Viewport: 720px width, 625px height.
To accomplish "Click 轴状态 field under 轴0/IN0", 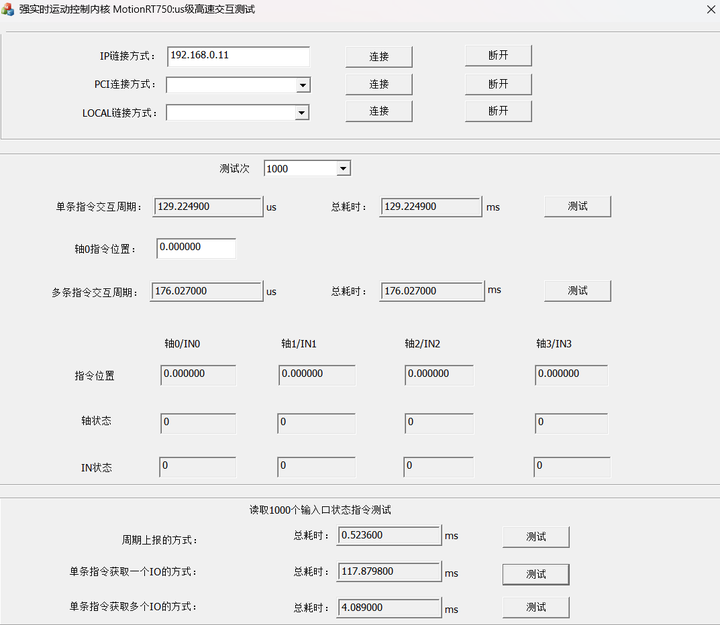I will point(198,423).
